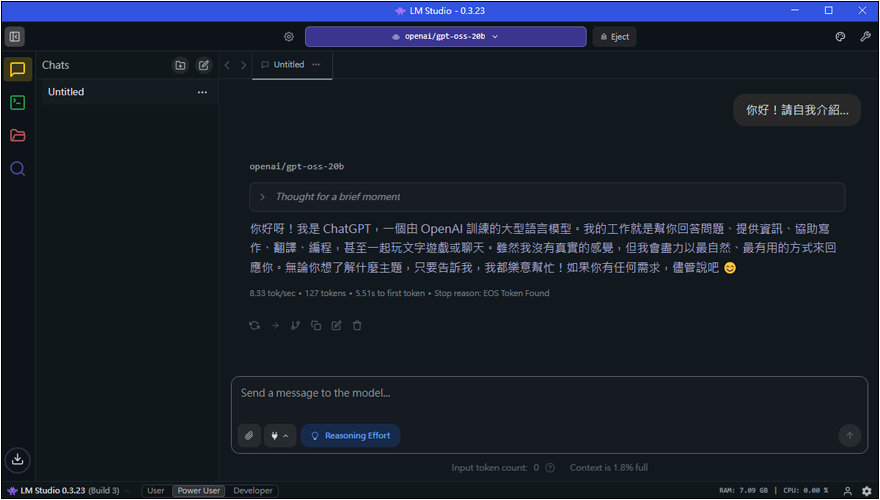Open options menu of Untitled chat in list
Screen dimensions: 880x500
[x=202, y=92]
